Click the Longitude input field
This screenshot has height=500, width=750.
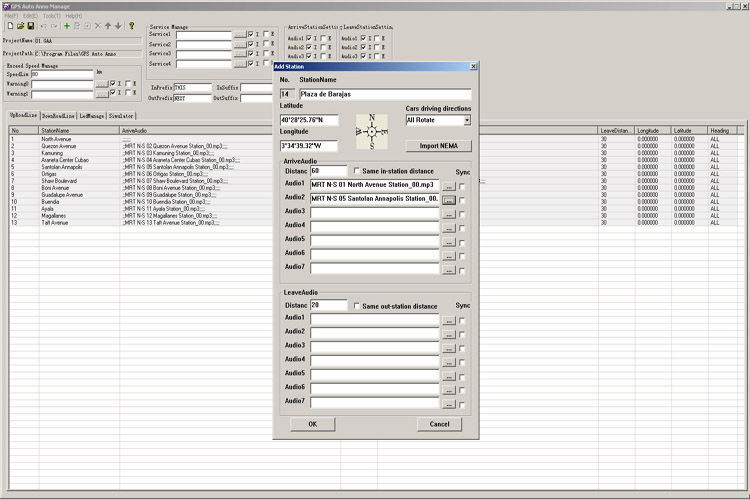pos(309,145)
